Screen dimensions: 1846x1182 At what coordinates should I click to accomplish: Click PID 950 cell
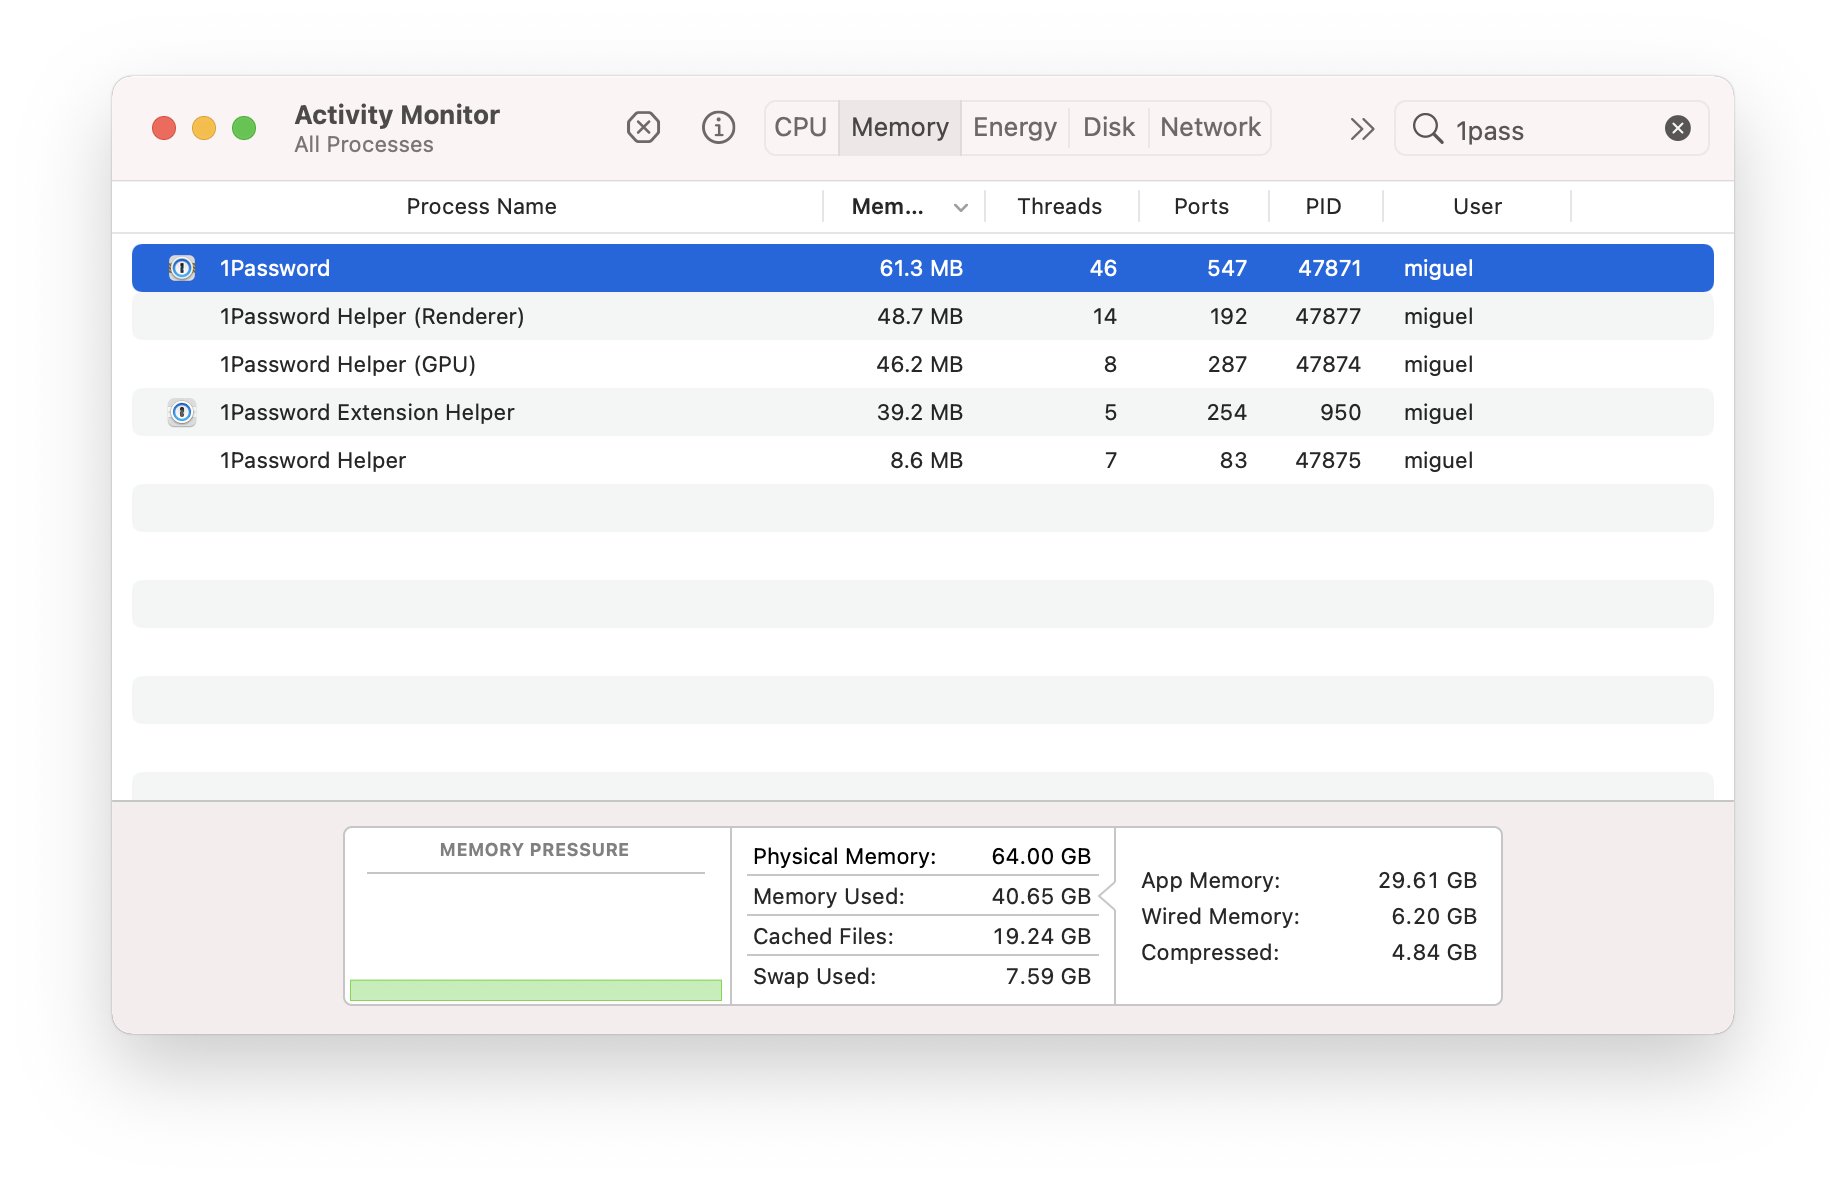pyautogui.click(x=1340, y=412)
